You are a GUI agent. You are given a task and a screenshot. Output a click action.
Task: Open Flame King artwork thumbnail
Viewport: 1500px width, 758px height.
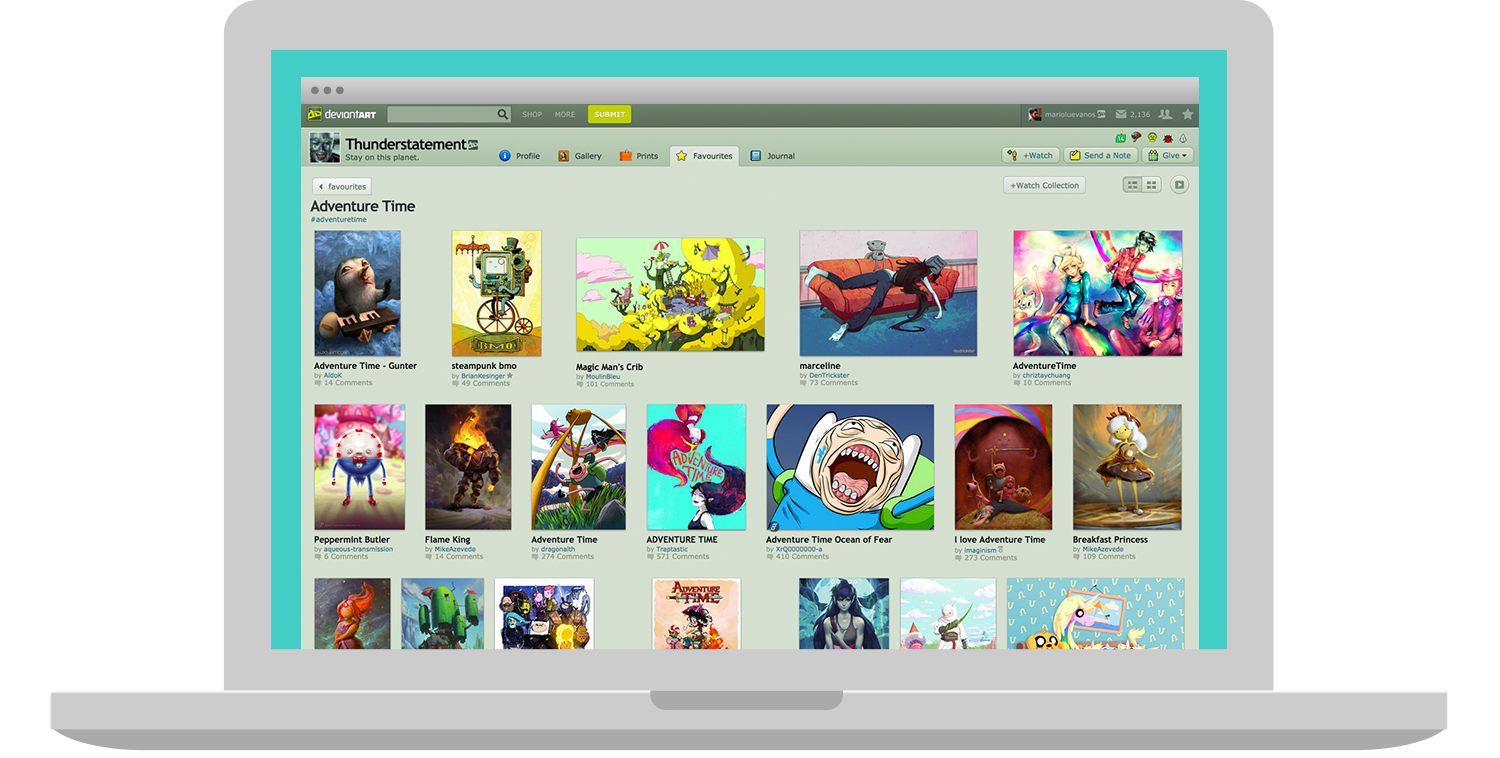468,467
